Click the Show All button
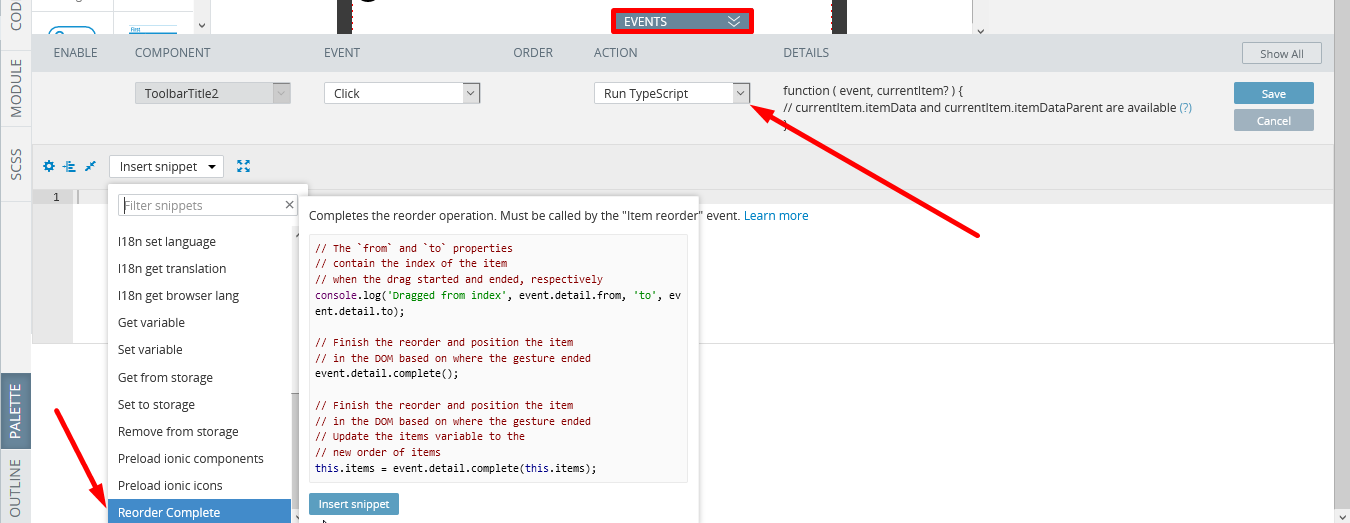The width and height of the screenshot is (1350, 523). click(x=1282, y=54)
